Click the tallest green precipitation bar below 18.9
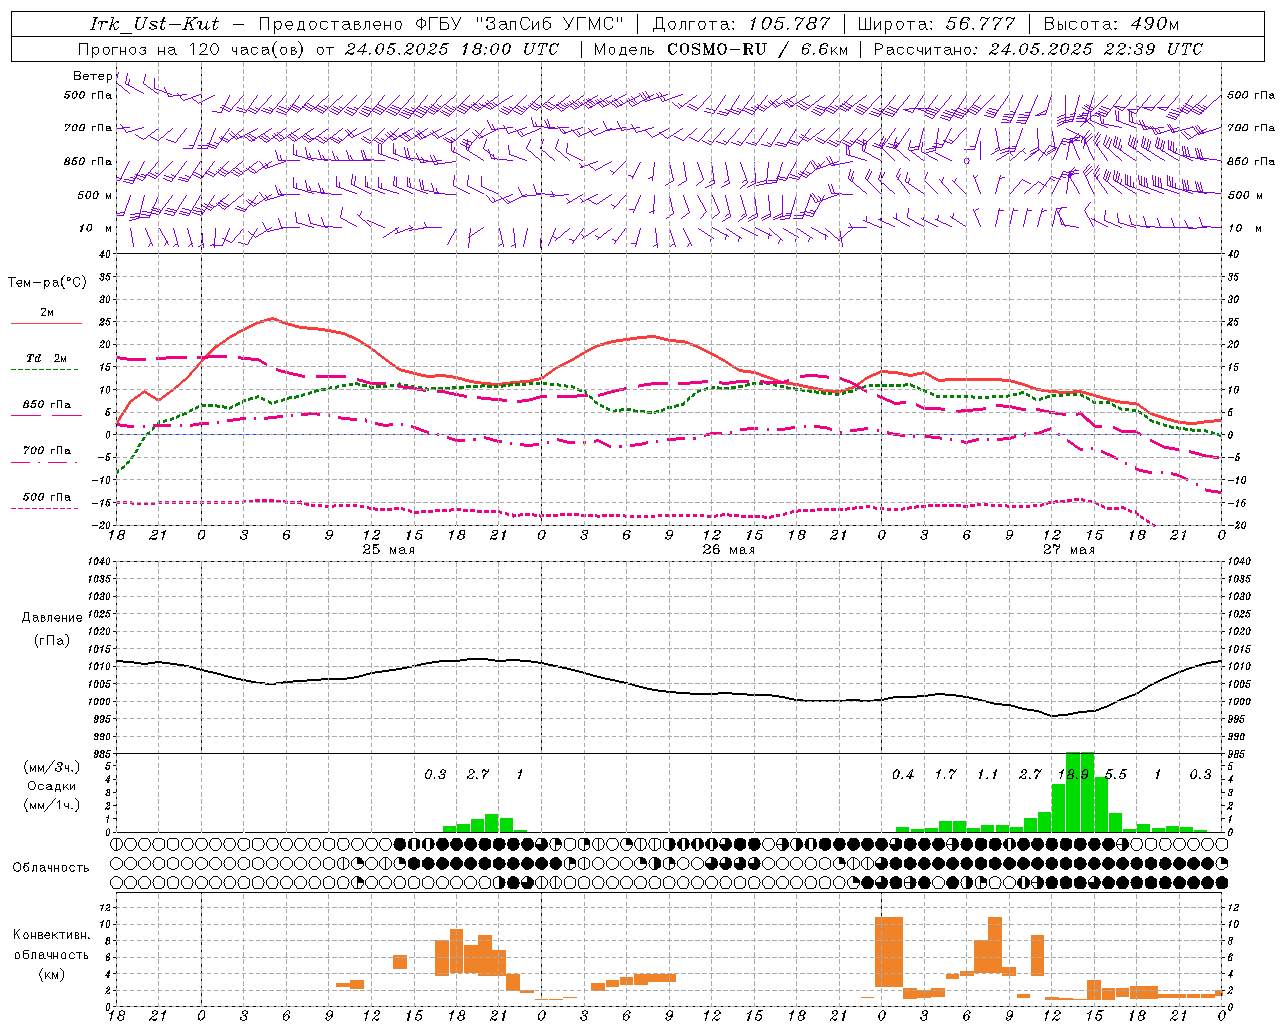This screenshot has width=1280, height=1024. coord(1080,791)
